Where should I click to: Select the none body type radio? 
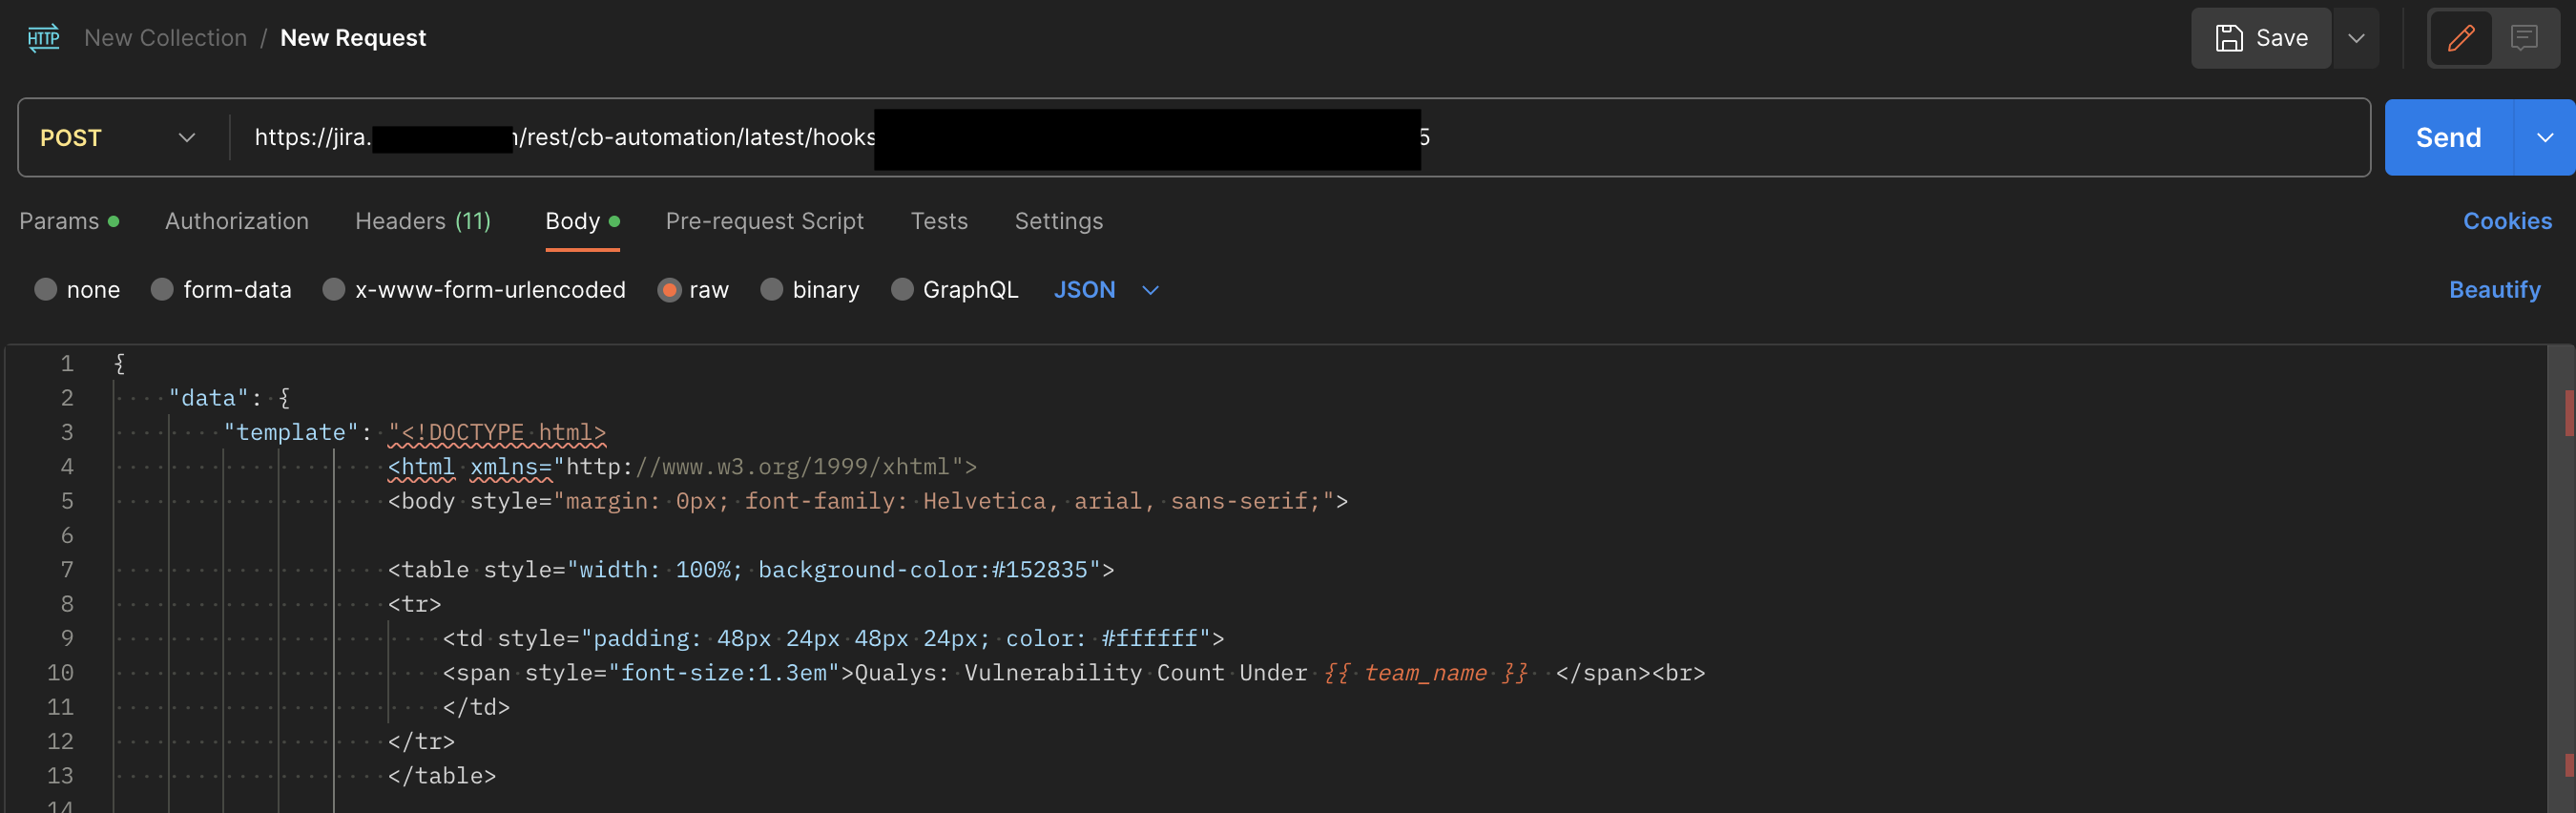point(45,289)
